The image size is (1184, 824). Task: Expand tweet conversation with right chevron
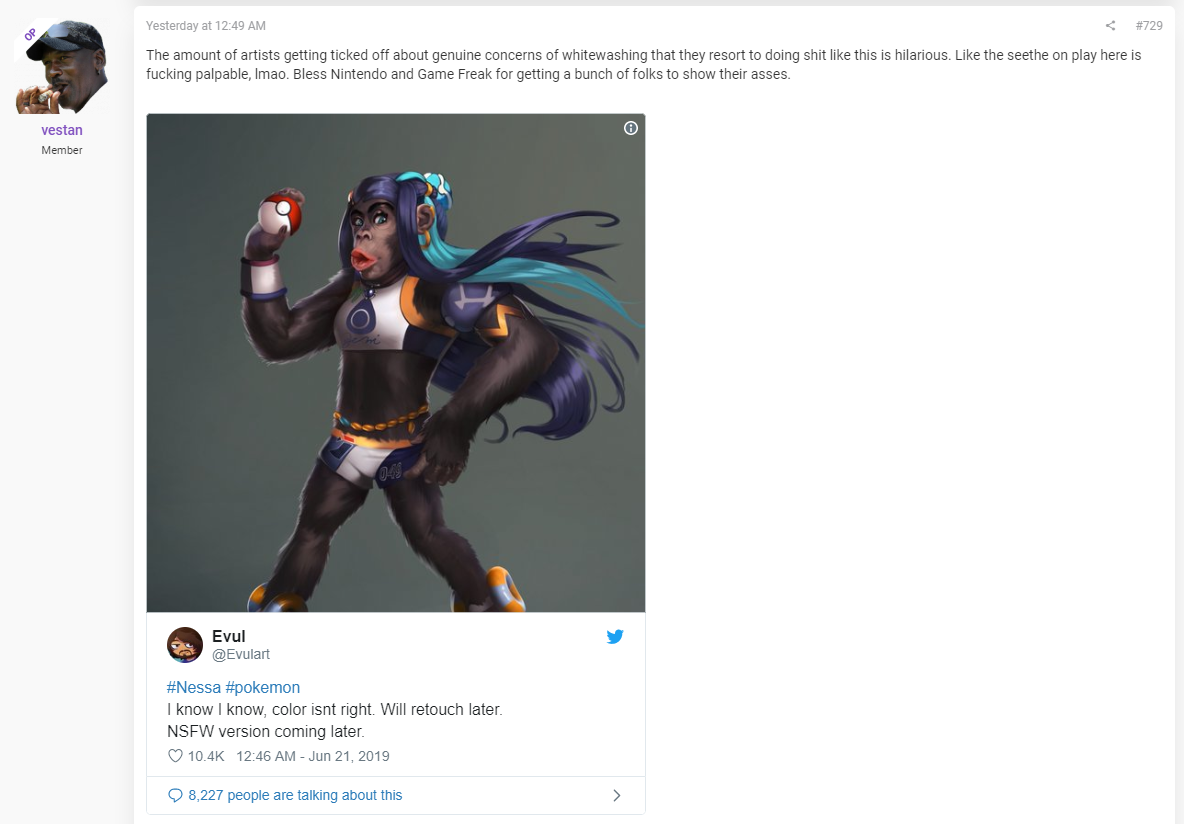pos(617,795)
